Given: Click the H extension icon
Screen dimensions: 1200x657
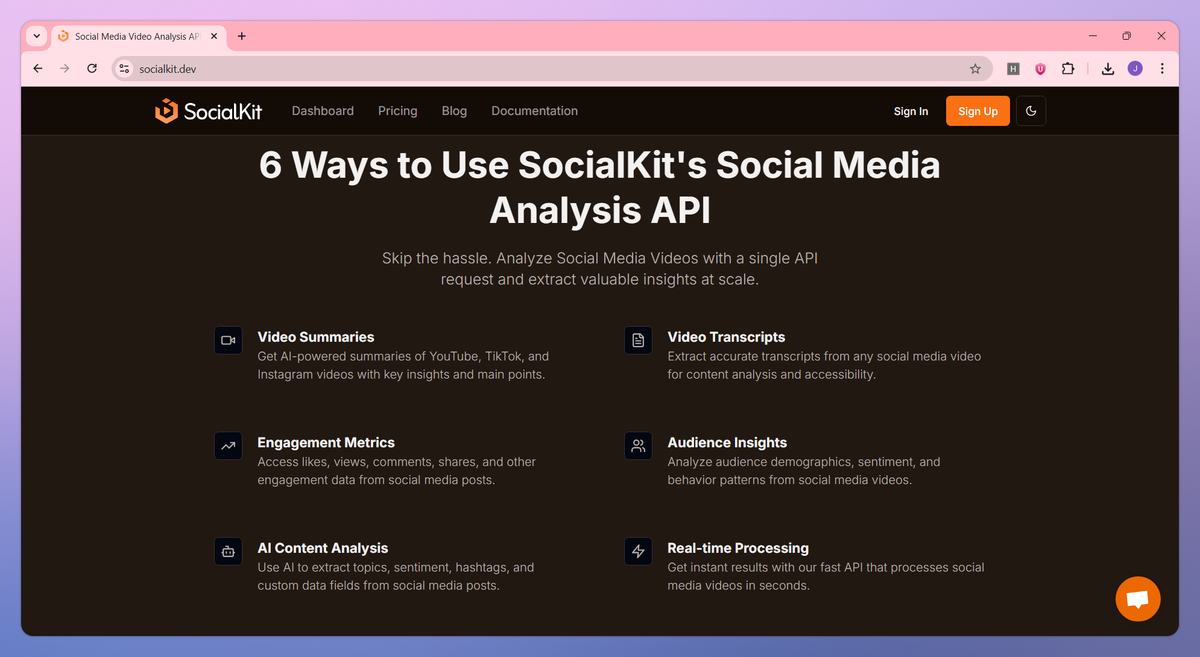Looking at the screenshot, I should (x=1013, y=69).
